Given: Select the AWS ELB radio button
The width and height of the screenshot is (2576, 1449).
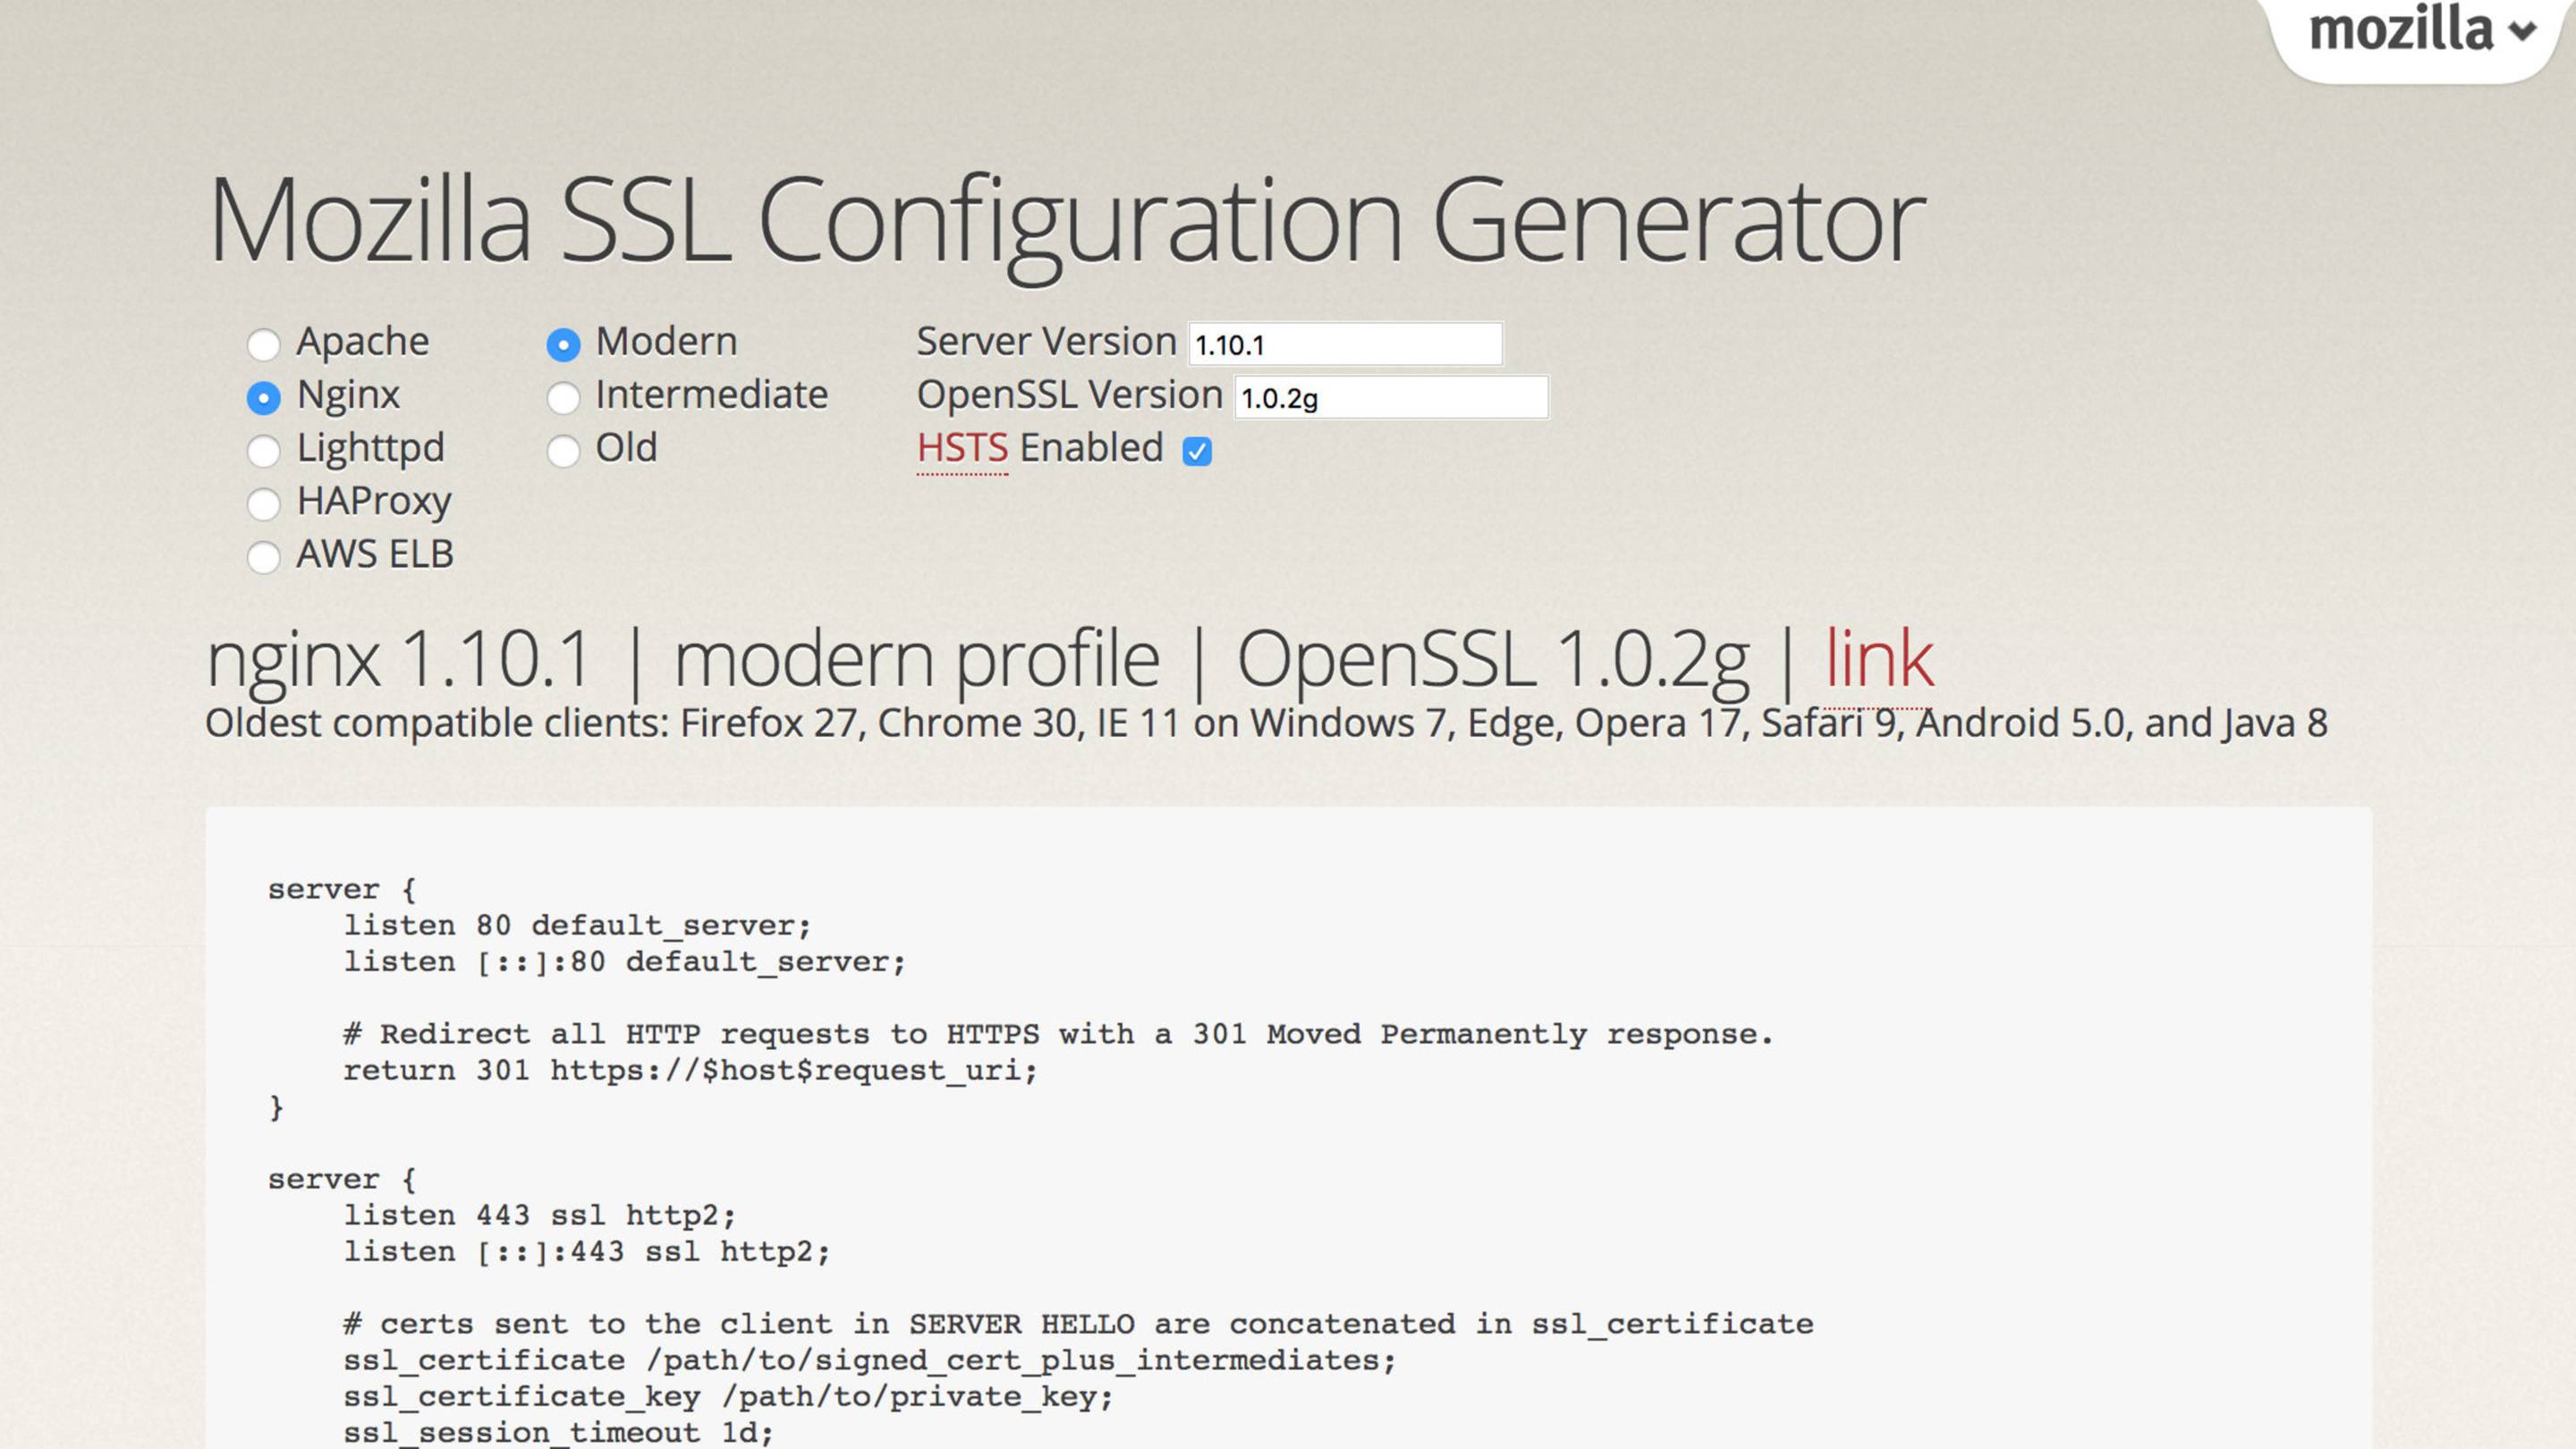Looking at the screenshot, I should coord(263,557).
